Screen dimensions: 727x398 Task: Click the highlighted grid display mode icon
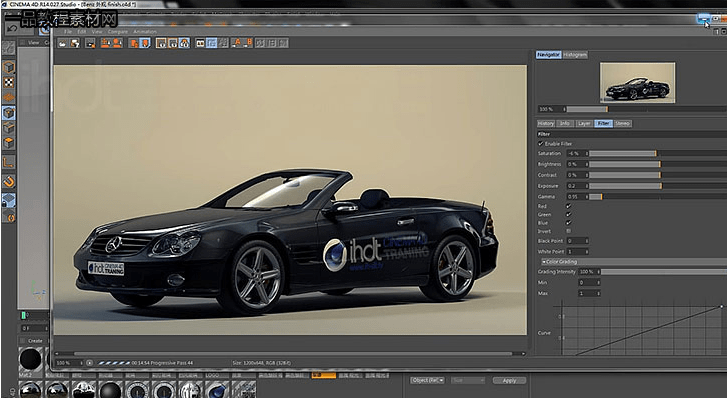click(x=212, y=43)
